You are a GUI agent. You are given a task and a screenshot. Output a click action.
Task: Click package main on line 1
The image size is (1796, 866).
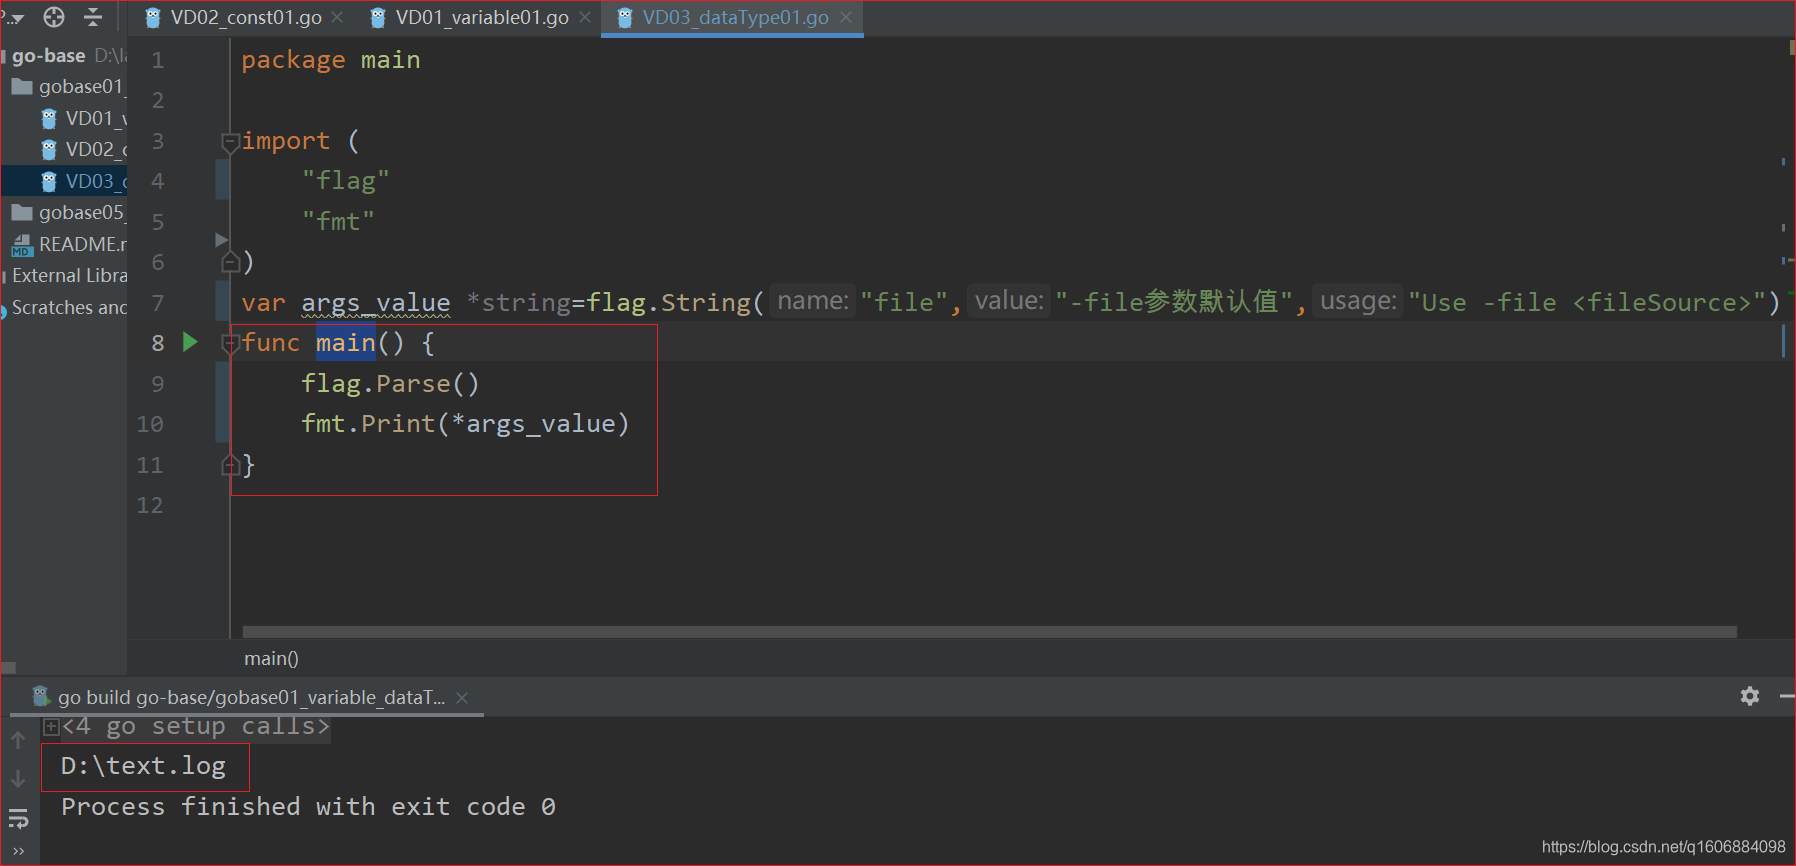(x=330, y=60)
